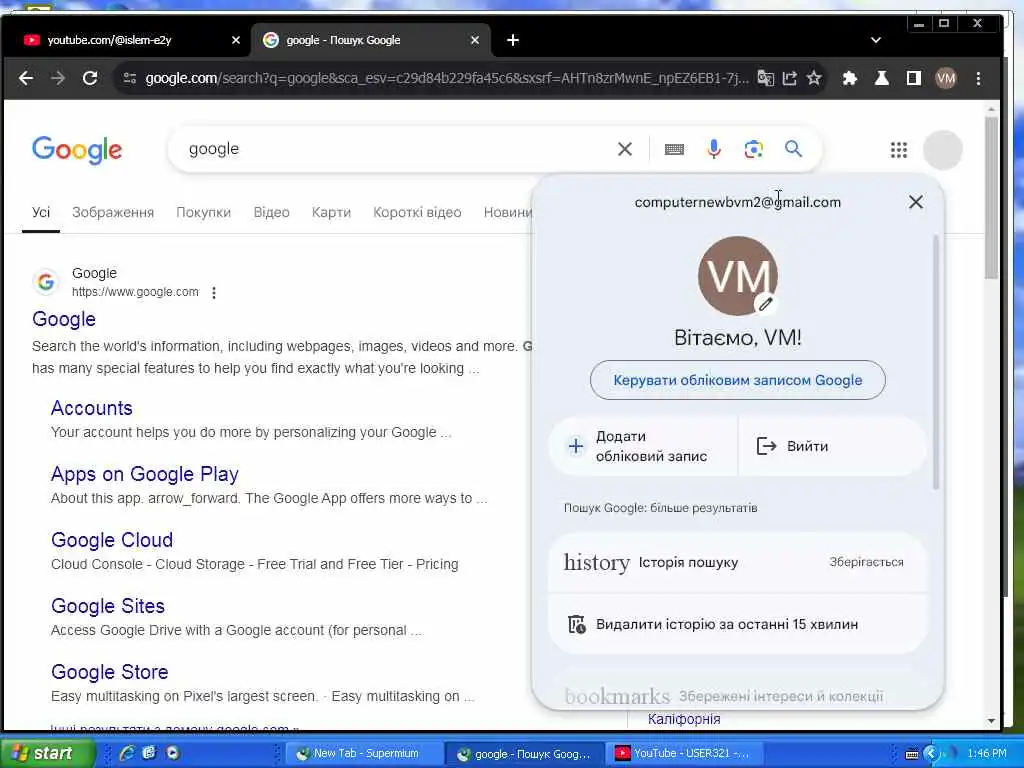1024x768 pixels.
Task: Edit profile picture via pencil icon
Action: coord(765,304)
